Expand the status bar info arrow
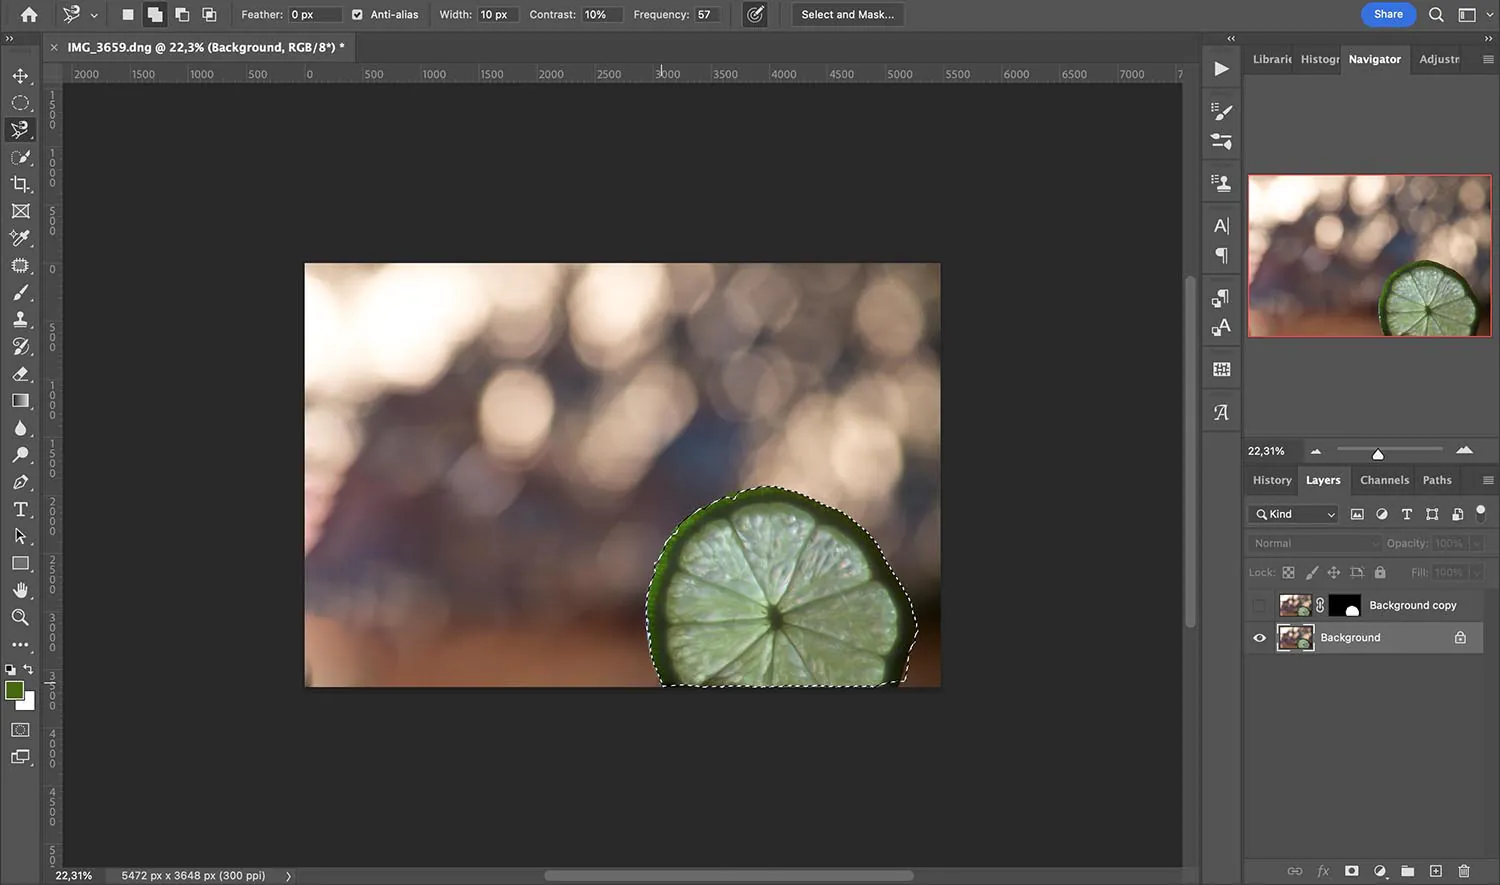 (x=289, y=876)
